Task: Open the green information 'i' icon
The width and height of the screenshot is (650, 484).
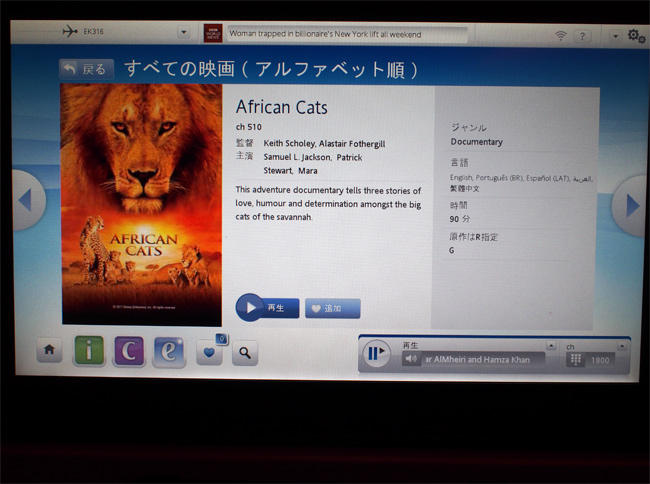Action: (89, 351)
